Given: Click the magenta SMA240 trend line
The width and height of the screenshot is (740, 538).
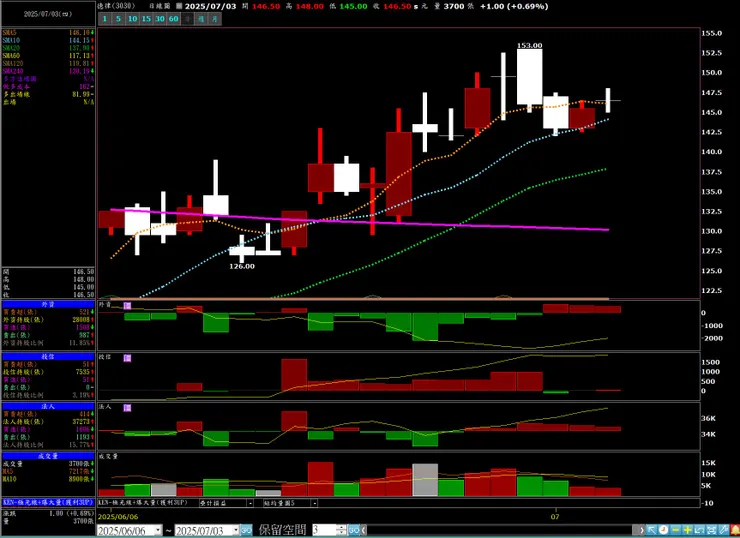Looking at the screenshot, I should click(360, 220).
